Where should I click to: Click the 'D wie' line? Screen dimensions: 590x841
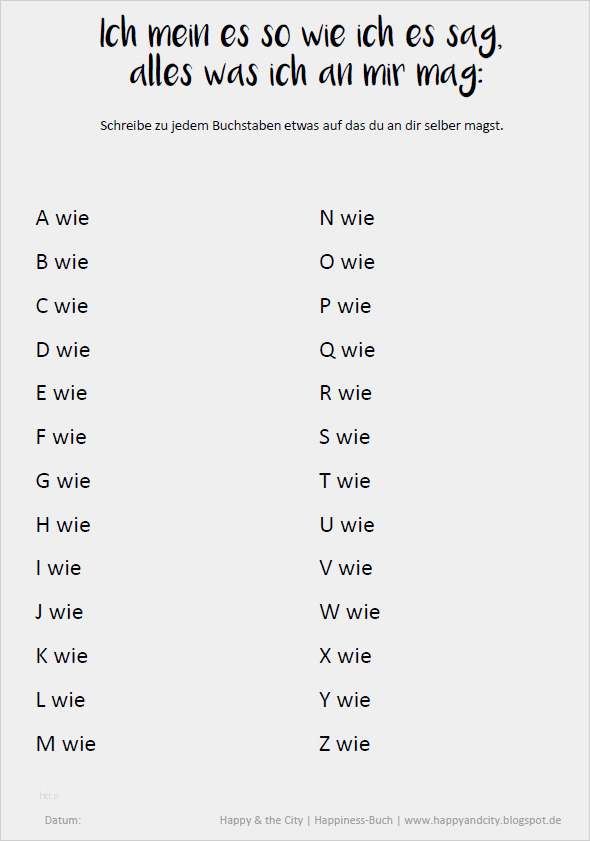63,350
